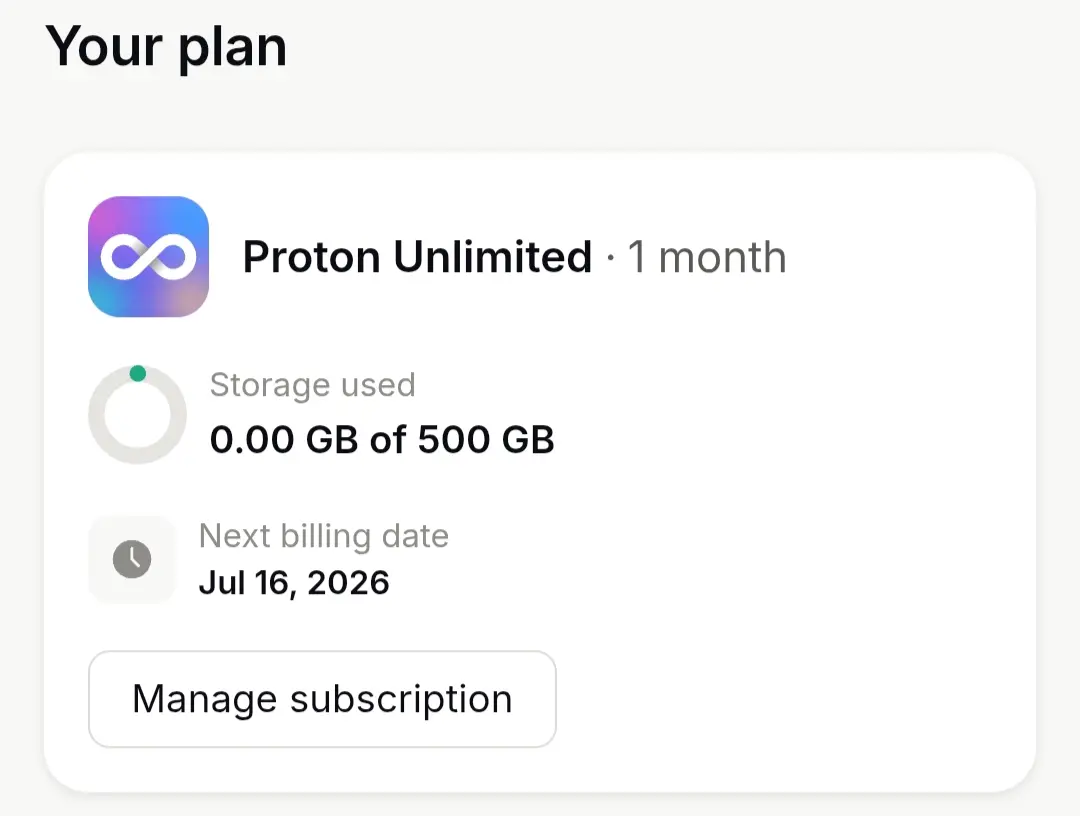The height and width of the screenshot is (816, 1080).
Task: Click the white infinity symbol inside logo
Action: (148, 257)
